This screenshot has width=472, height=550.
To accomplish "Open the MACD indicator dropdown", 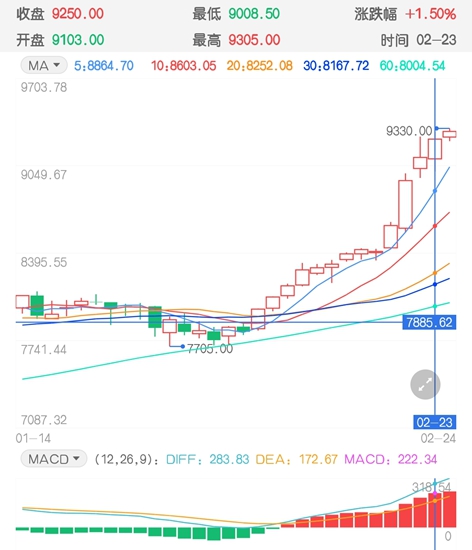I will coord(54,459).
